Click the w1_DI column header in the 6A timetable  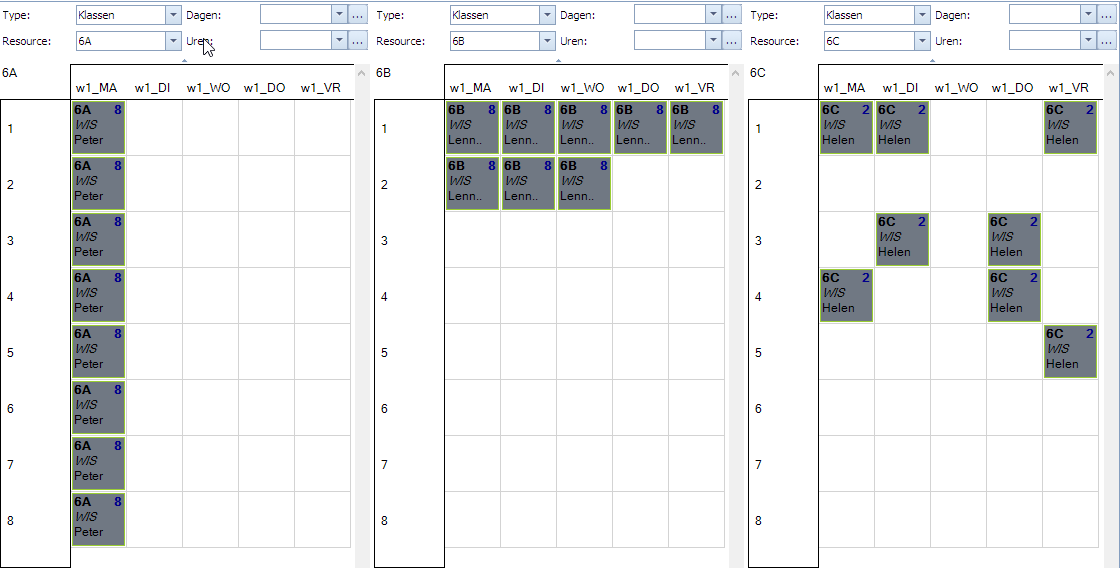(152, 88)
